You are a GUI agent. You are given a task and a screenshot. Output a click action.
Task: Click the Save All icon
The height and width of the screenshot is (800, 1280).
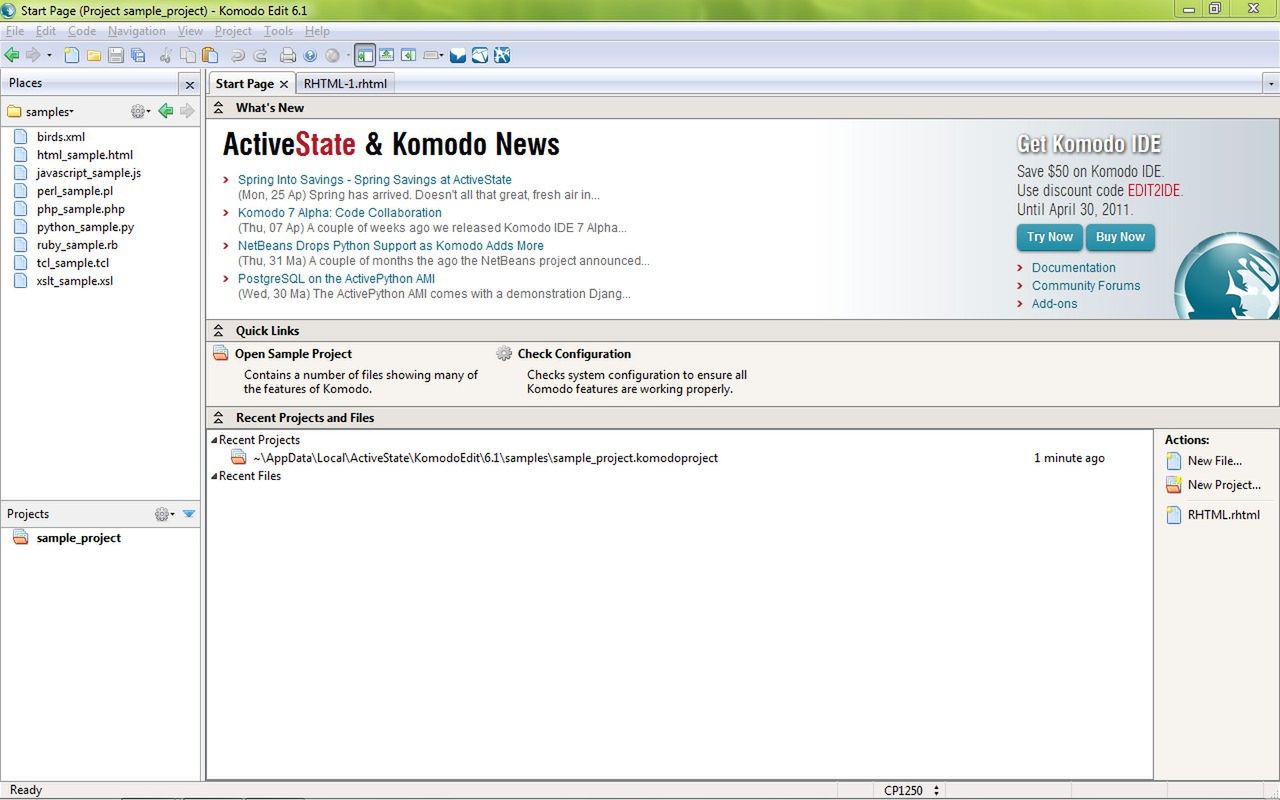(x=138, y=55)
